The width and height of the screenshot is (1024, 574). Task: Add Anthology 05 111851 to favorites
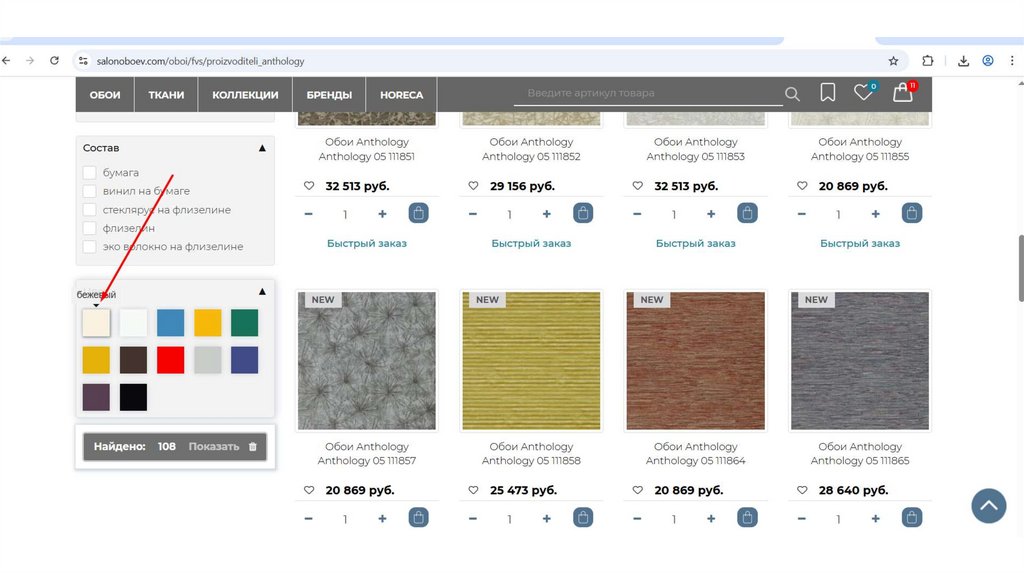click(x=309, y=186)
